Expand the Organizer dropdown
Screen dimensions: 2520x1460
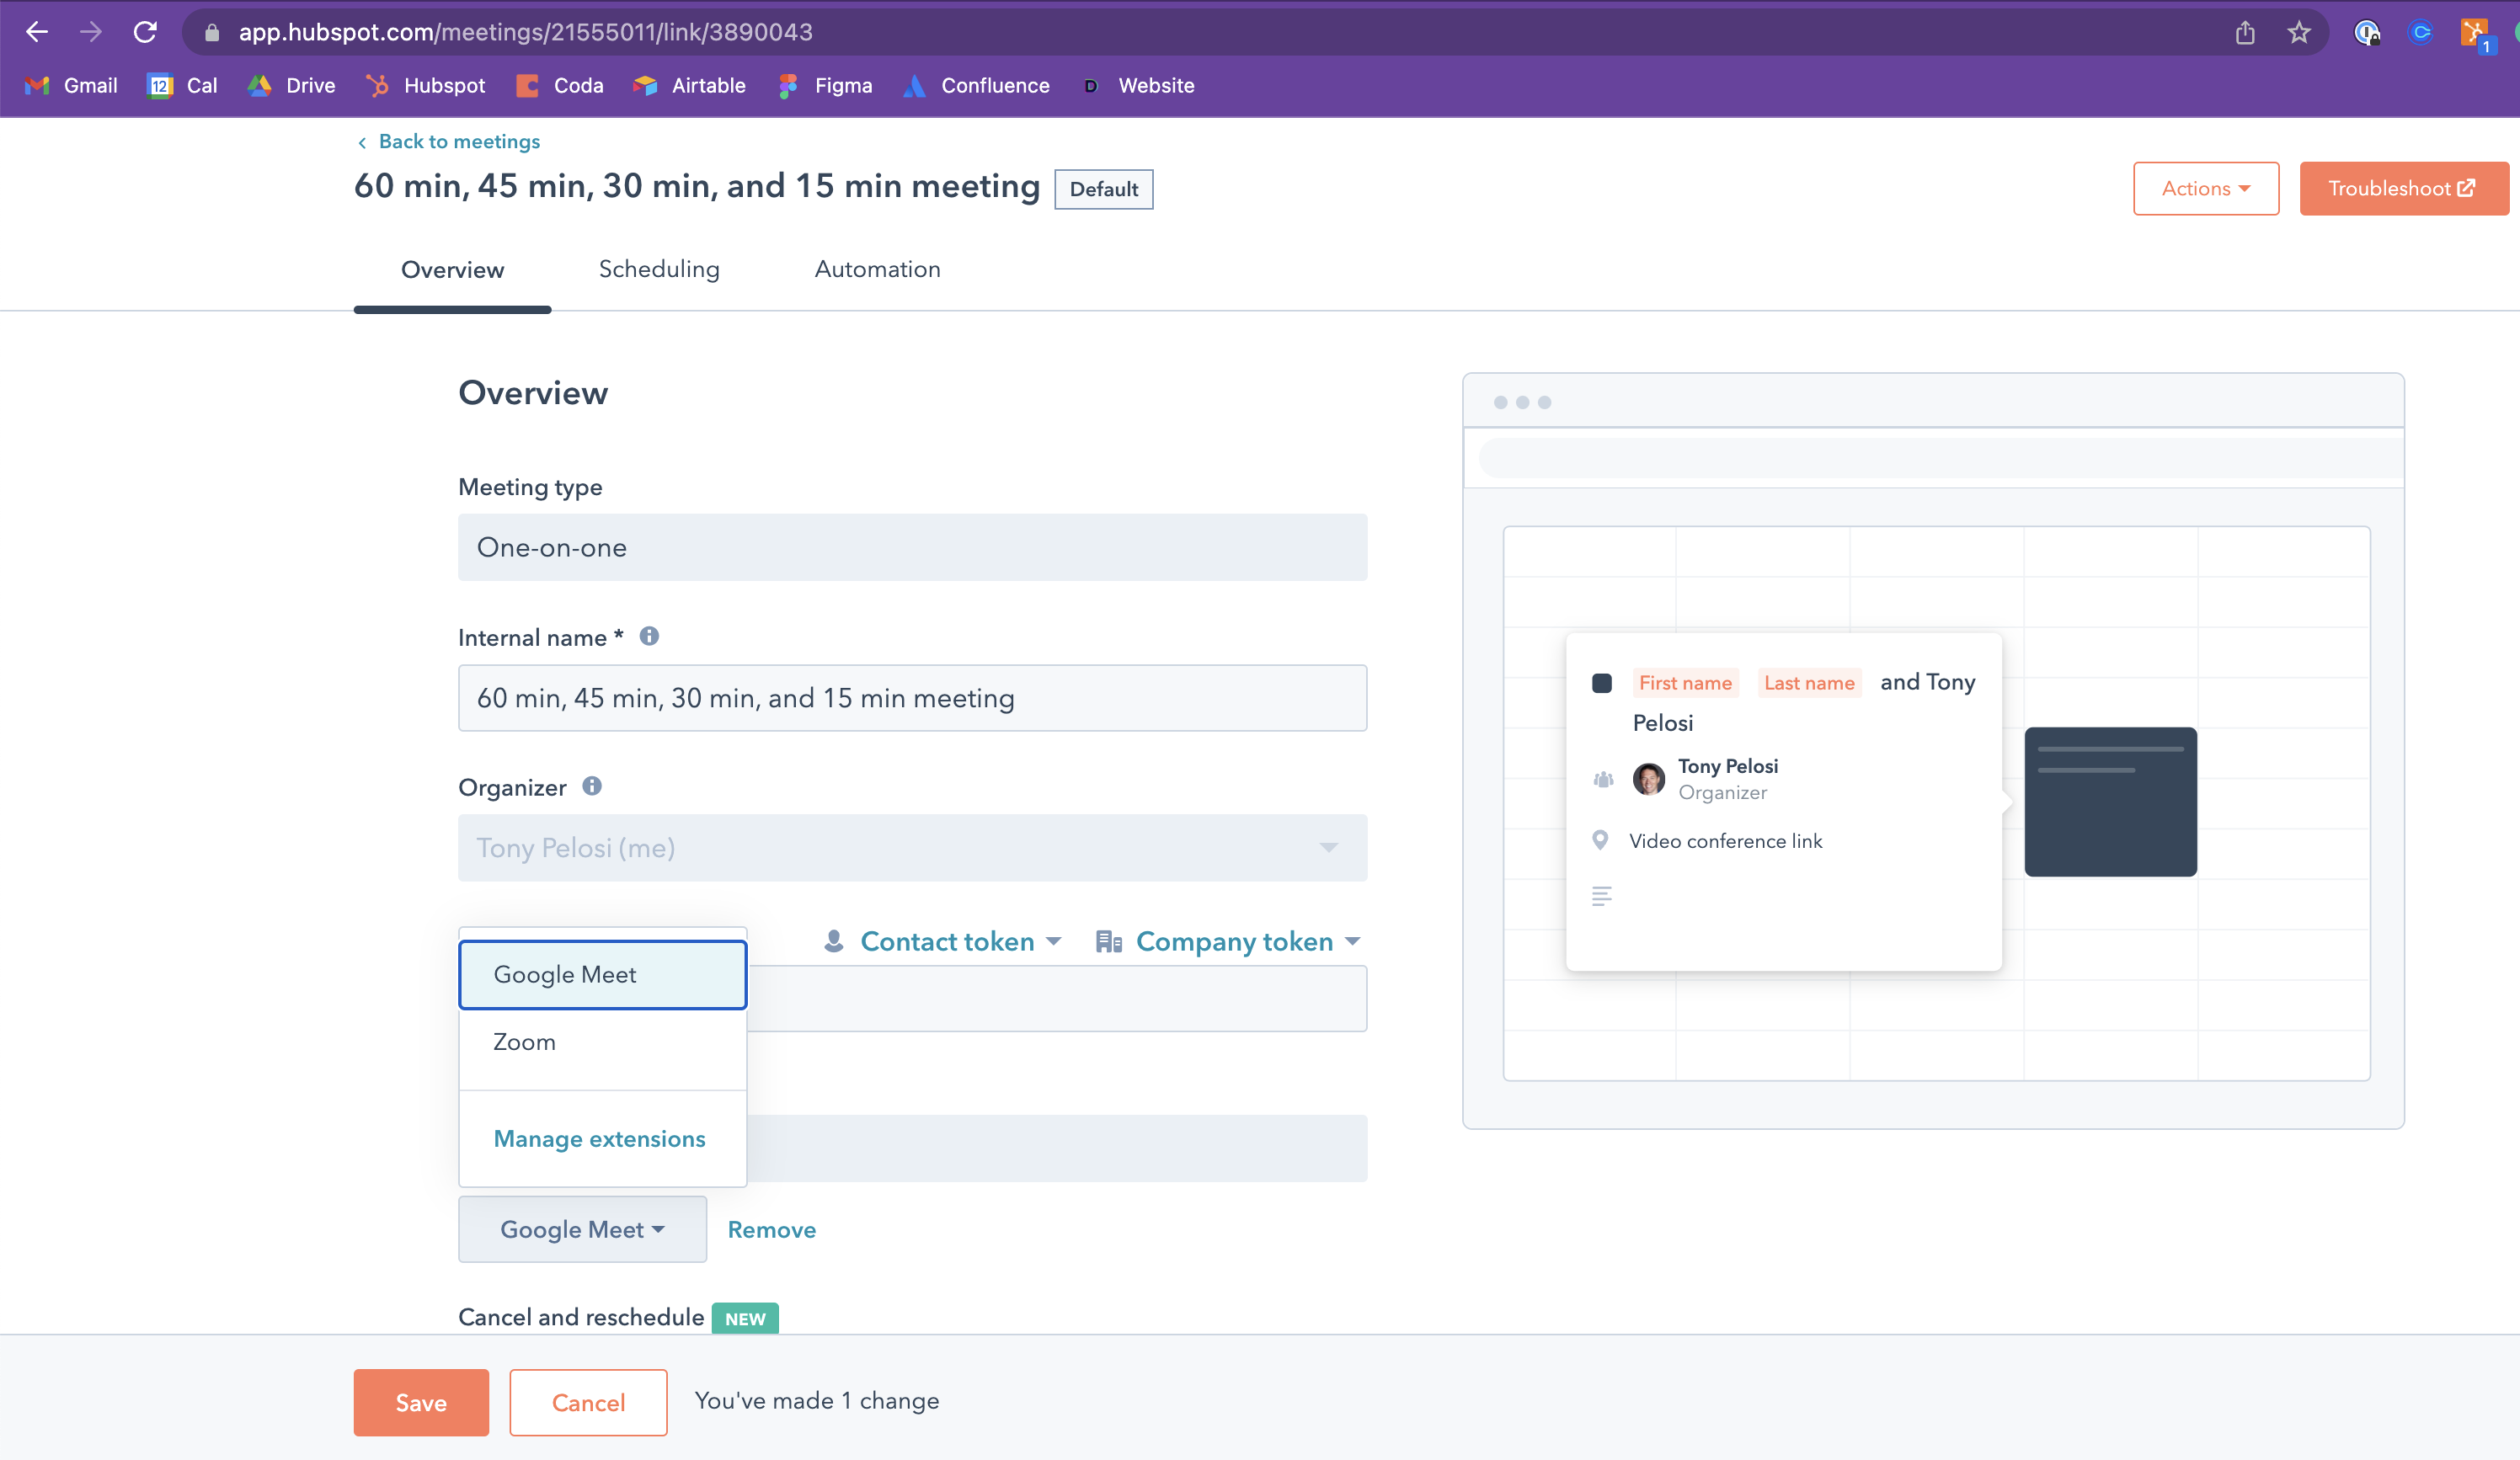(x=912, y=847)
